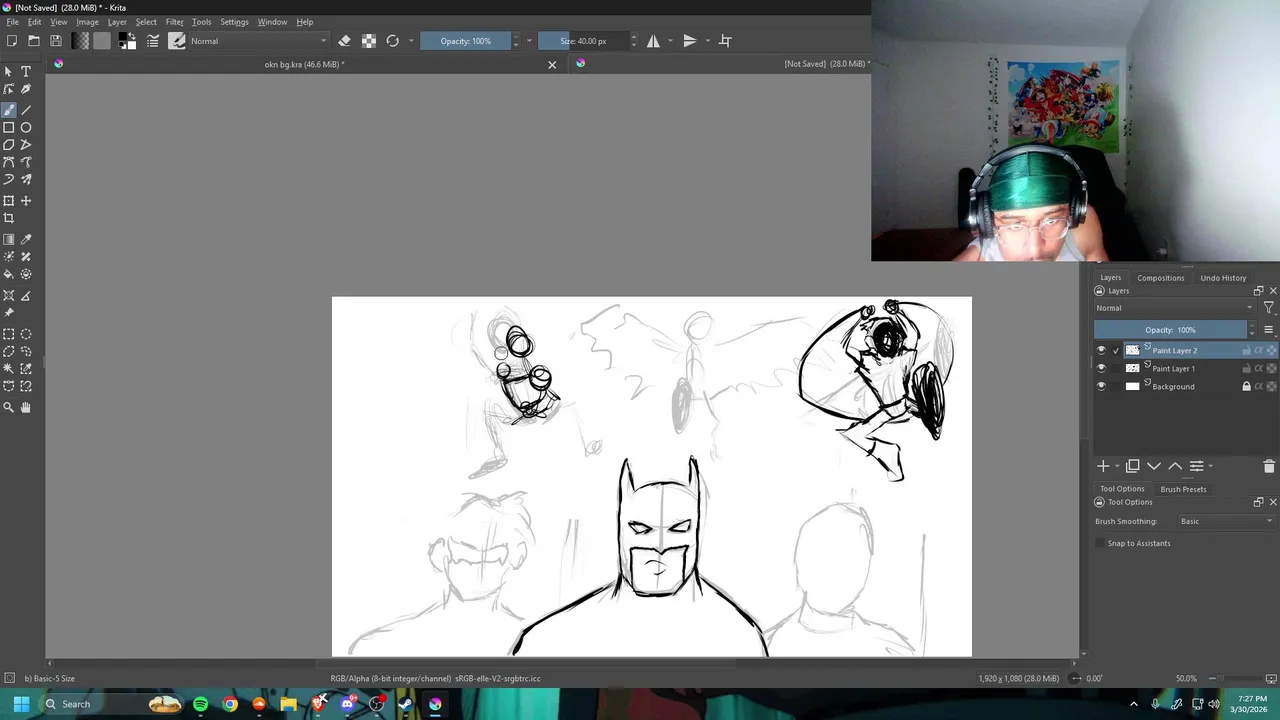
Task: Show hidden system tray icons chevron
Action: (x=1133, y=704)
